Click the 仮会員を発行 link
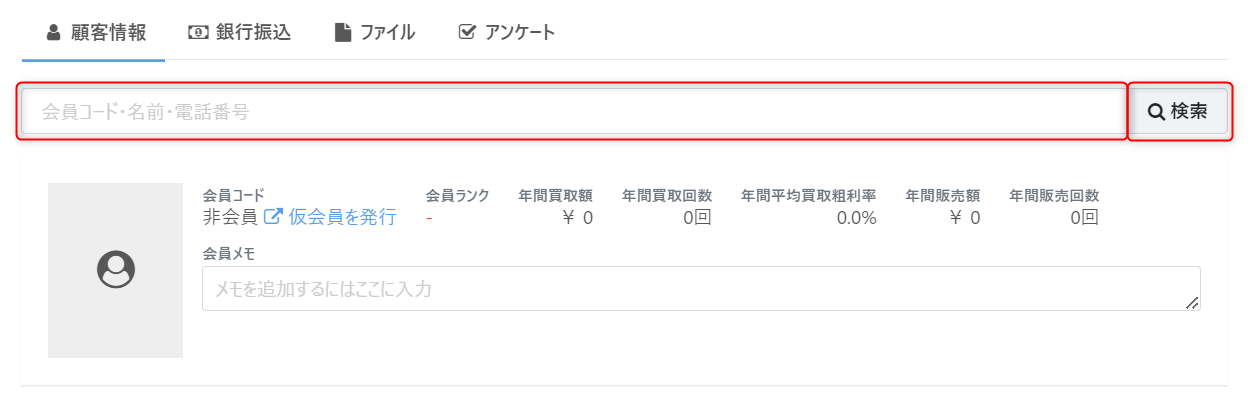1251x413 pixels. click(342, 217)
